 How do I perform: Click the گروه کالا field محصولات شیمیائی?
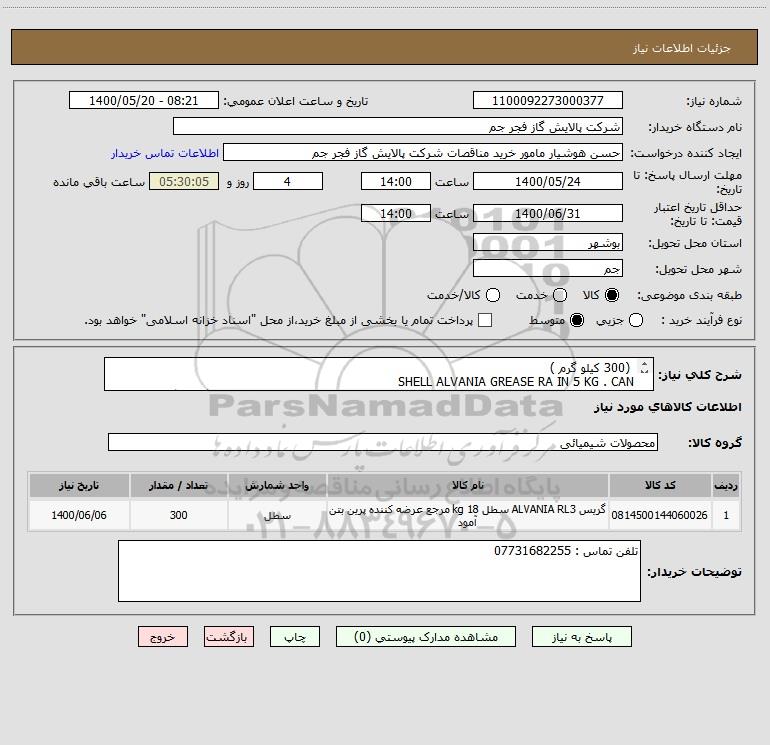[383, 442]
